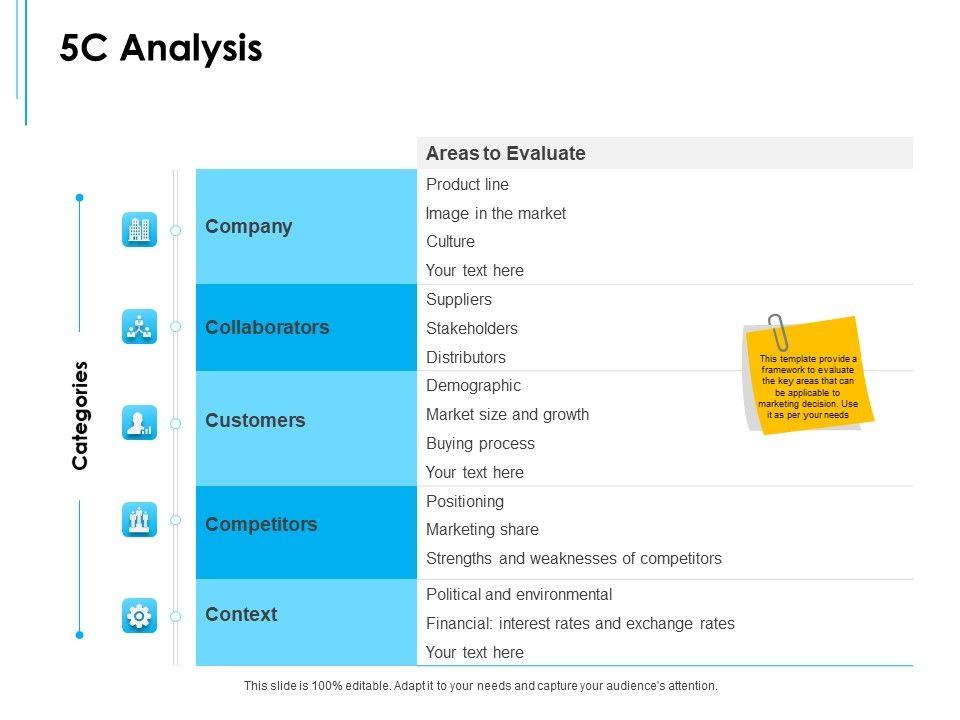Select the Collaborators category cell
Image resolution: width=960 pixels, height=720 pixels.
pos(267,327)
